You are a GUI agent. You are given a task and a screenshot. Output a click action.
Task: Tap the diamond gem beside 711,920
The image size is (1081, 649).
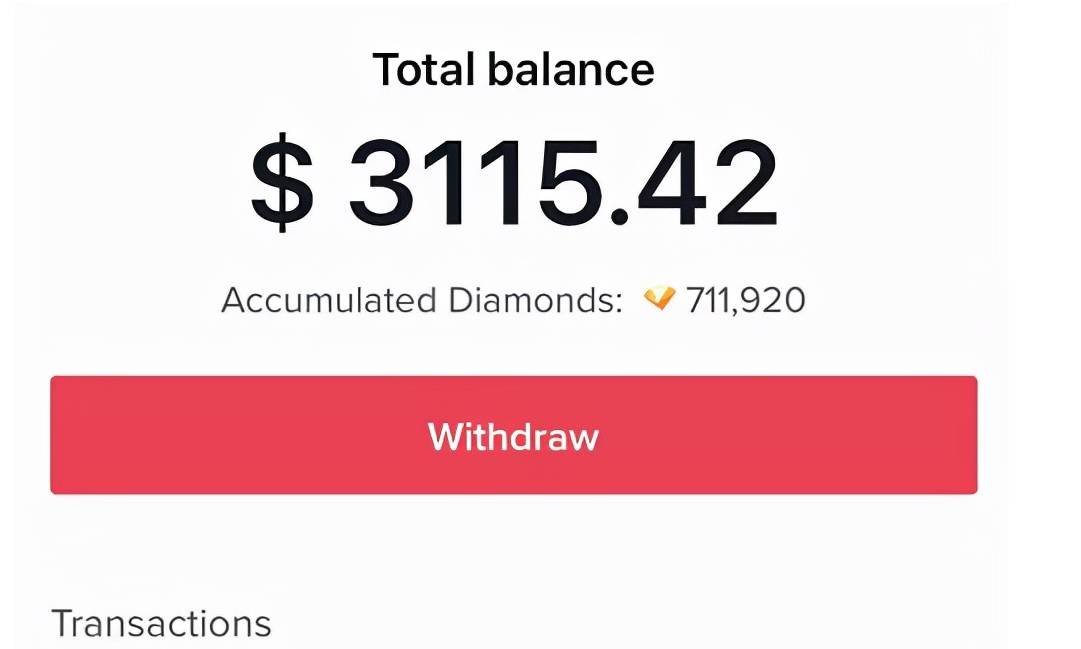click(660, 298)
